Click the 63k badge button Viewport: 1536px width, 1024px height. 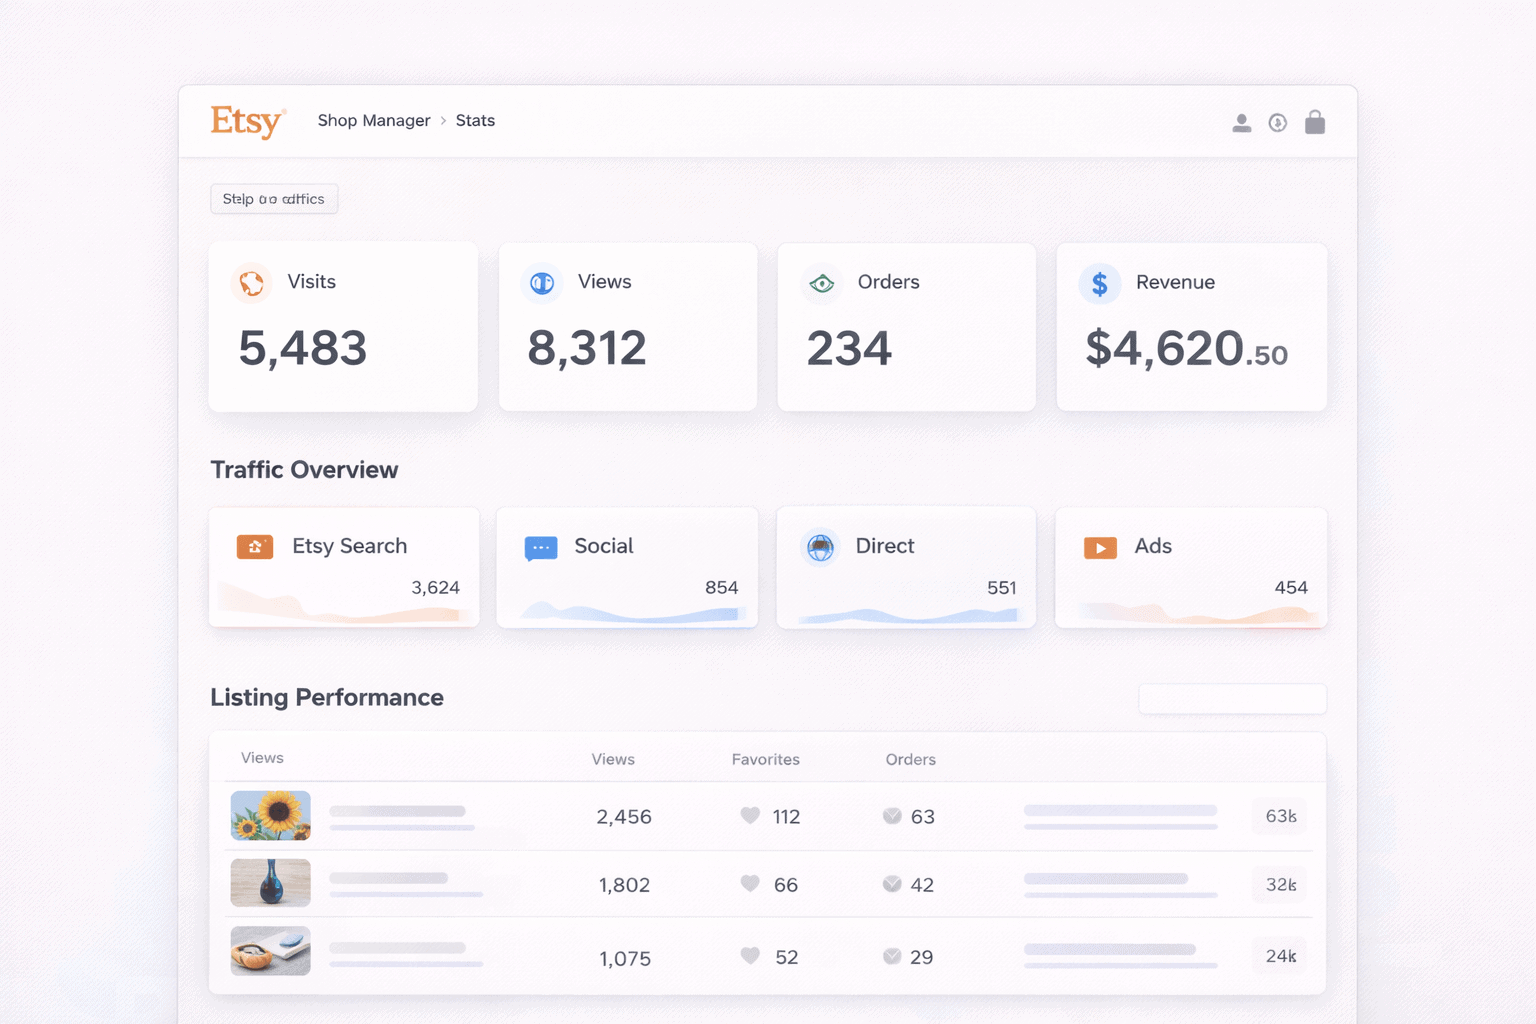[1280, 816]
